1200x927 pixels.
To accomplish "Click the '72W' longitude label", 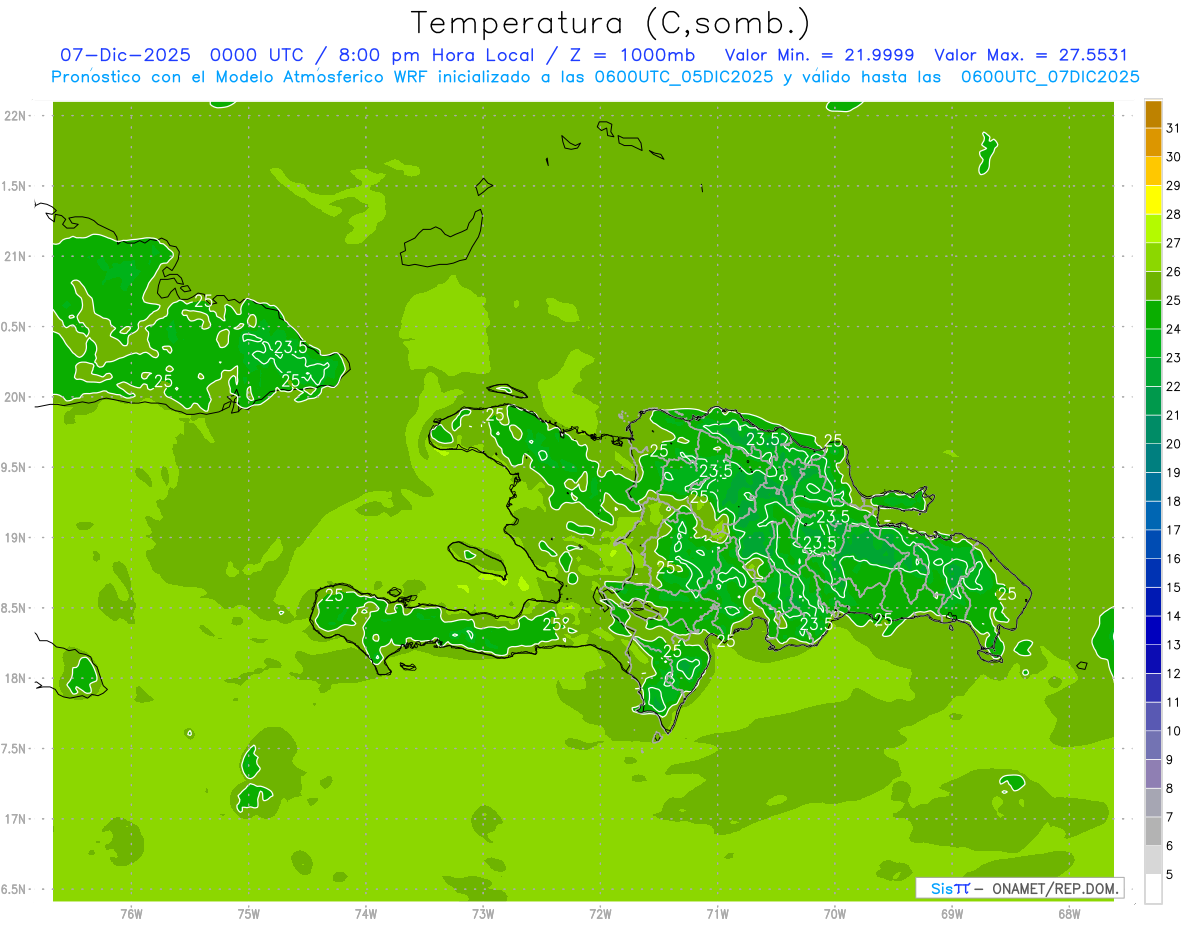I will click(600, 914).
